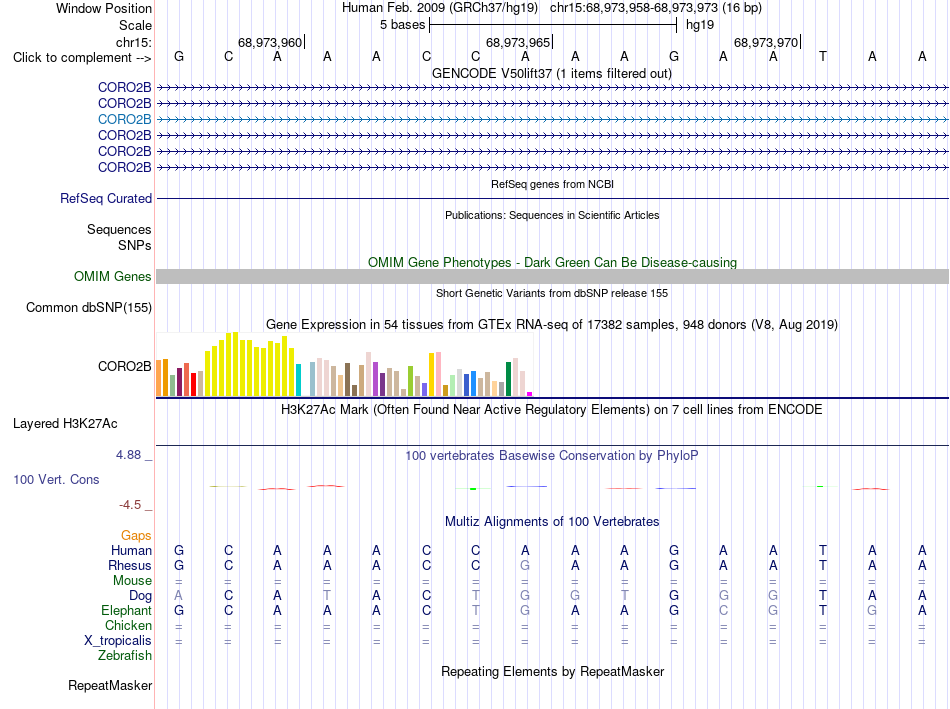
Task: Click the Window Position label
Action: point(104,8)
